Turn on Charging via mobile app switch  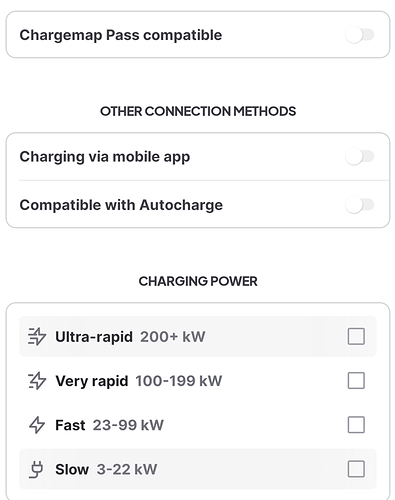click(x=360, y=156)
